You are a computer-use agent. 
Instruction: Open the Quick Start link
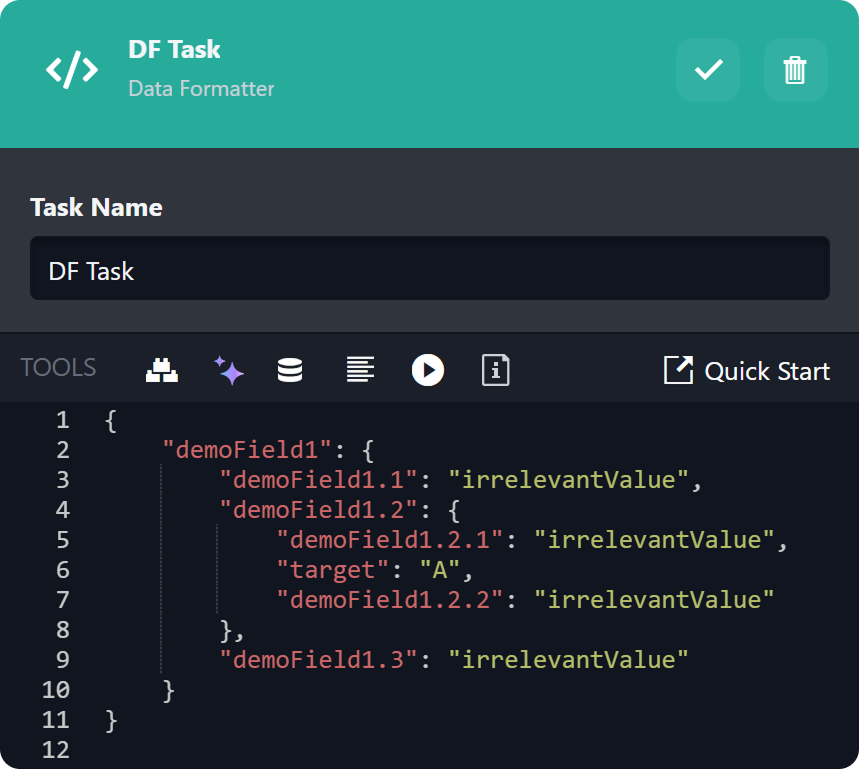(747, 371)
